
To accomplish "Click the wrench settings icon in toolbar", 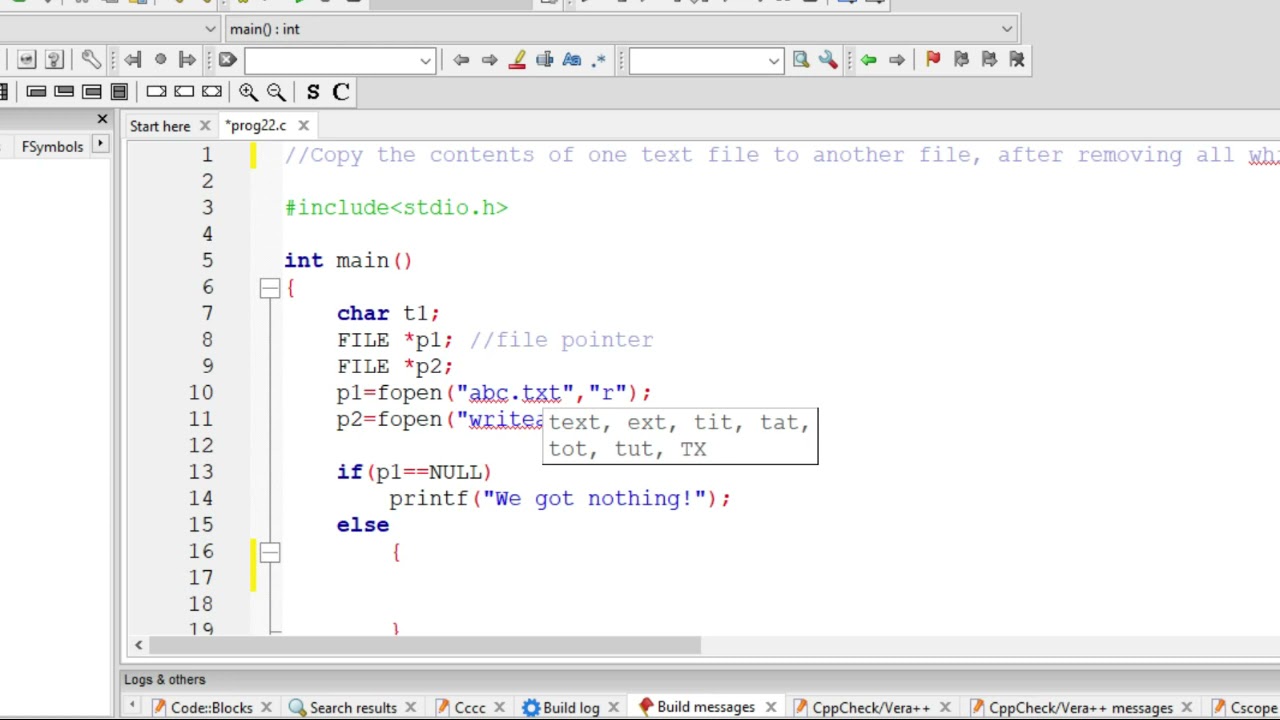I will 90,60.
